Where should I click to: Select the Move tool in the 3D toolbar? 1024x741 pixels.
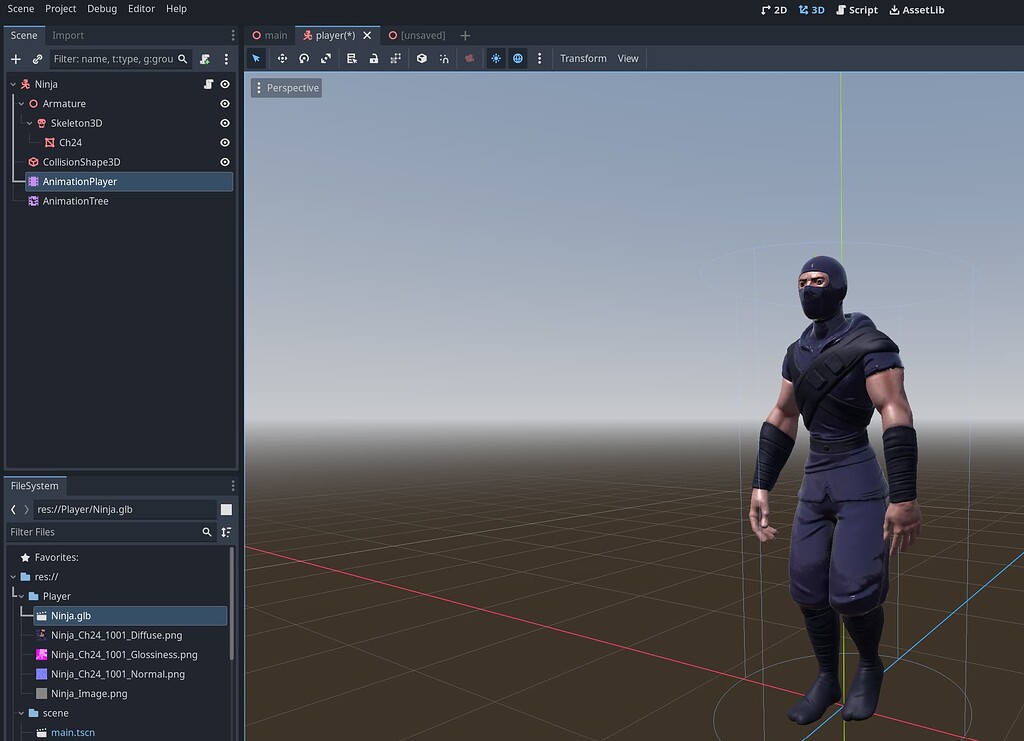(281, 58)
